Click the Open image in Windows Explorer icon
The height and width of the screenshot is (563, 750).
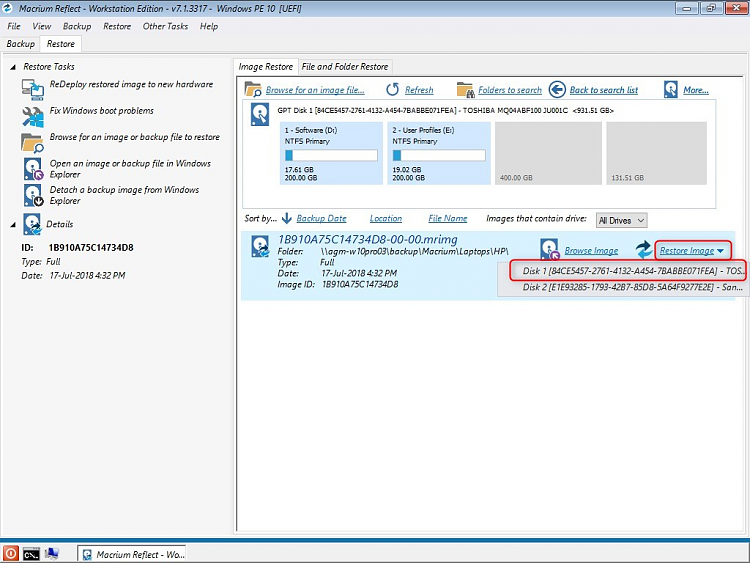[33, 169]
